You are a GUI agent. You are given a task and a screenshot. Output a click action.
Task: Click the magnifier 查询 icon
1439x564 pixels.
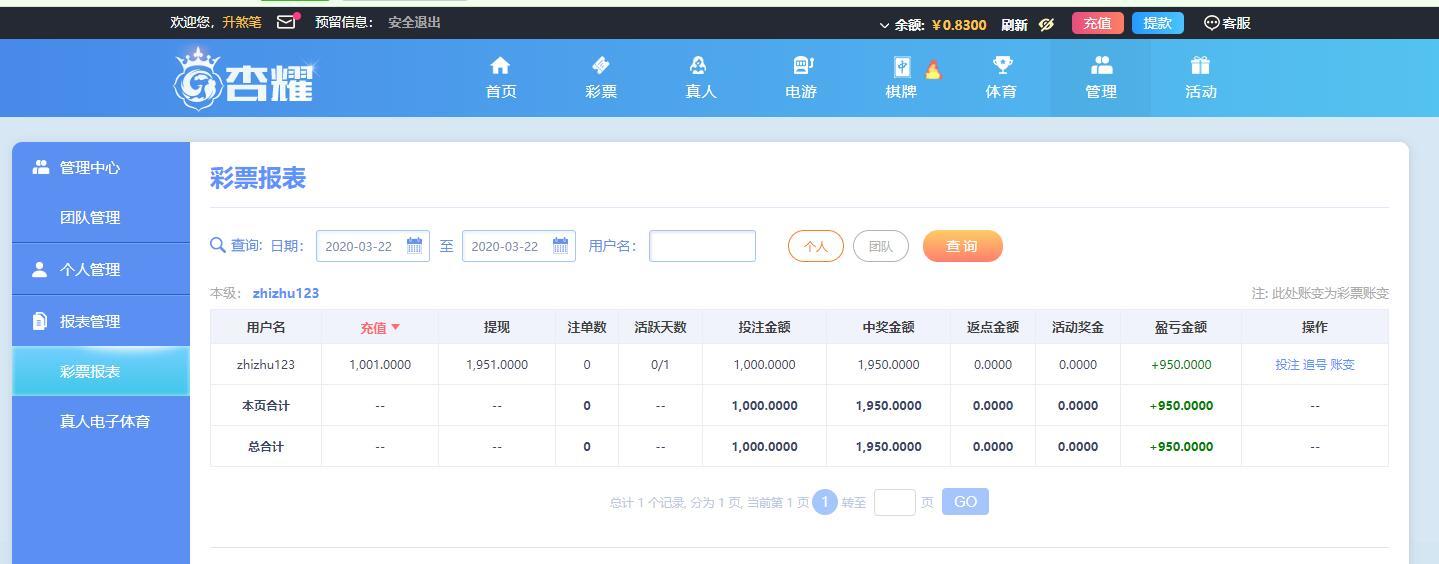(218, 245)
